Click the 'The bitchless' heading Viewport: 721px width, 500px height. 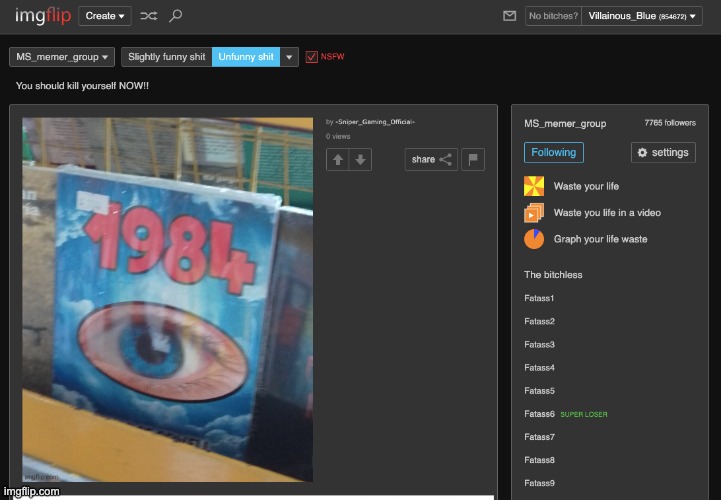pos(553,275)
